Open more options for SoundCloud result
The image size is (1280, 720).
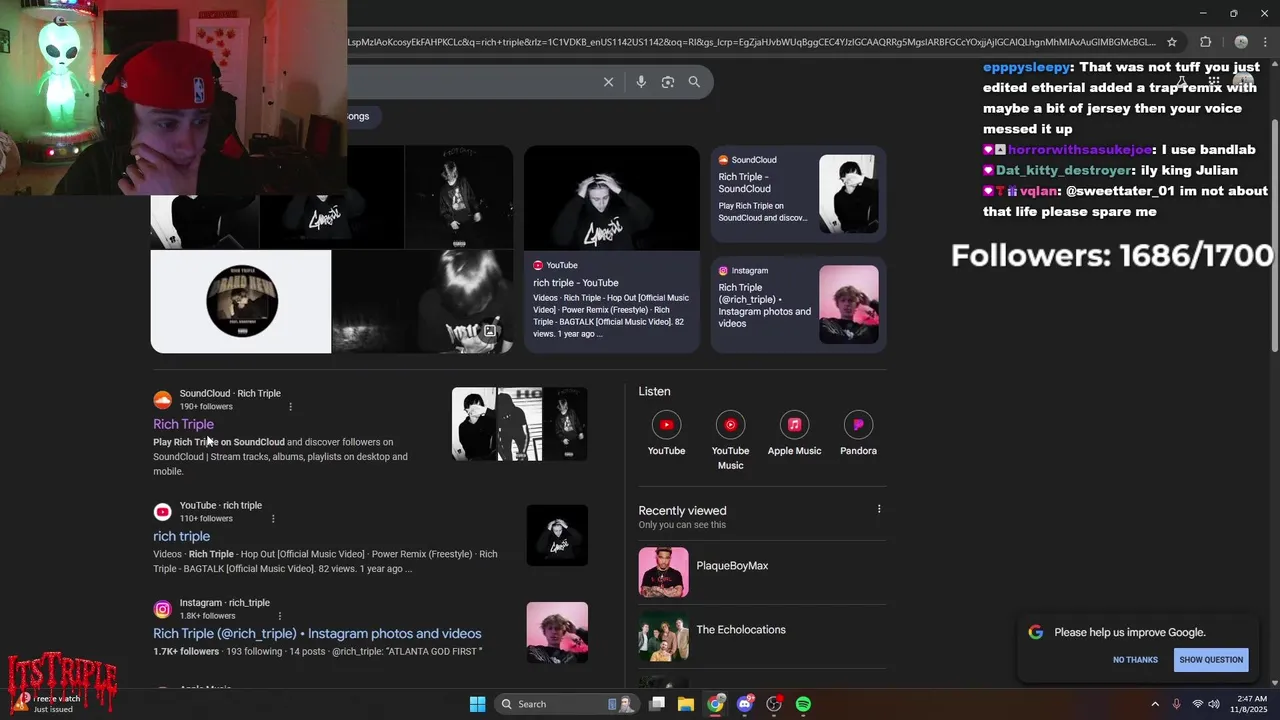[291, 407]
